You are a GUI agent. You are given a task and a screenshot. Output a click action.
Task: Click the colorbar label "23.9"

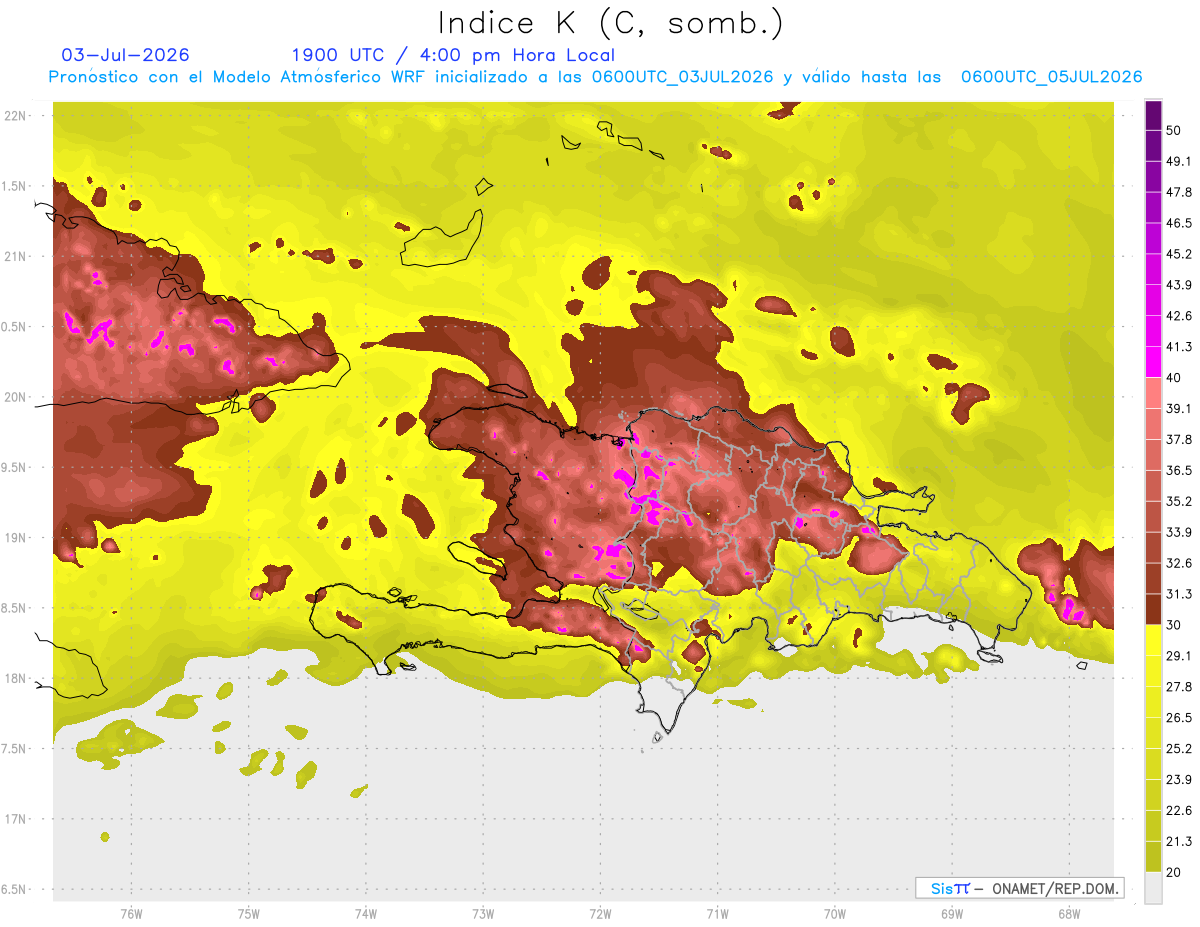click(x=1178, y=780)
